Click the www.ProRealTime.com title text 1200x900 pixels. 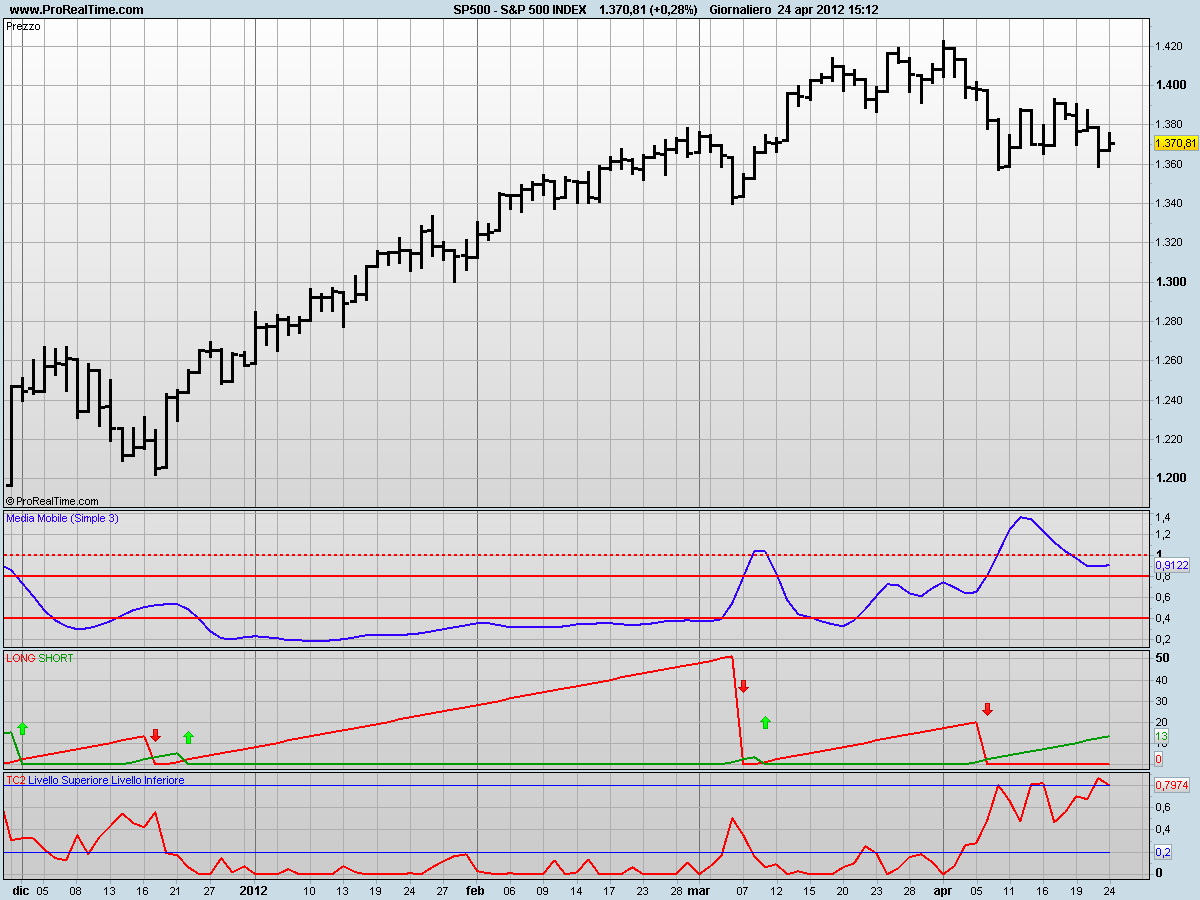click(76, 10)
